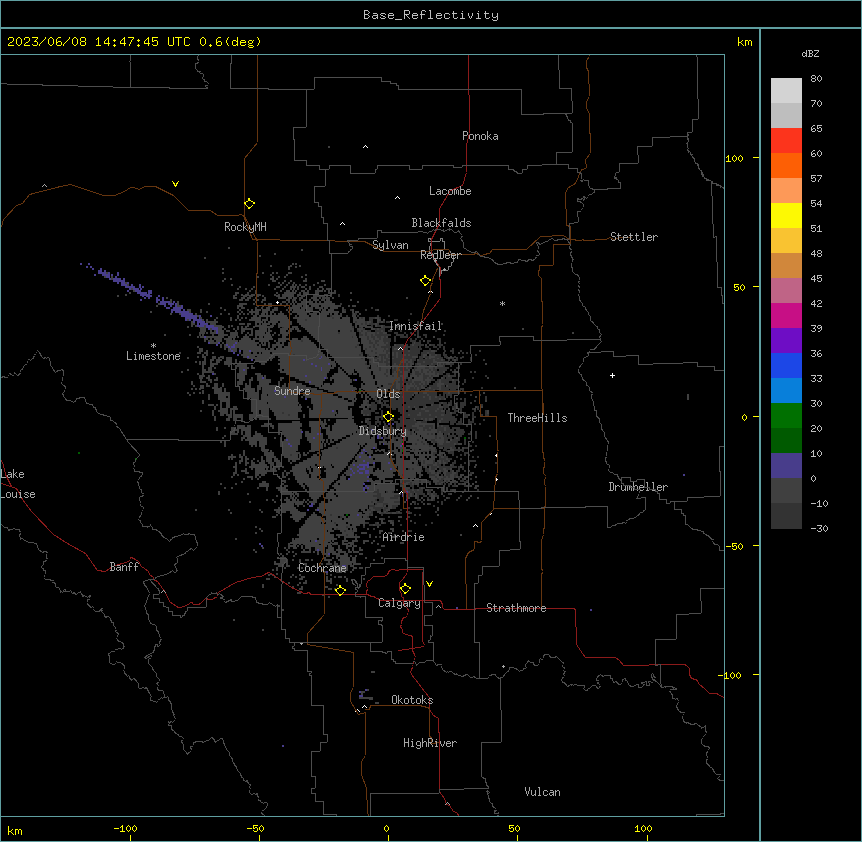
Task: Click the RedDeer city label
Action: coord(440,255)
